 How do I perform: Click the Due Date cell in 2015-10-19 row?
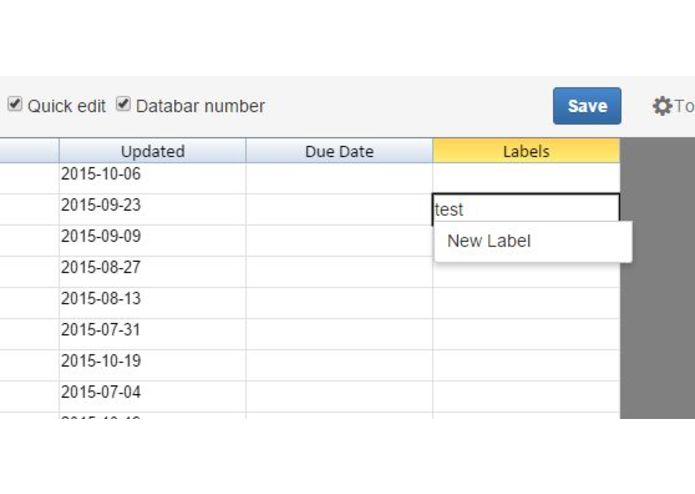[340, 366]
